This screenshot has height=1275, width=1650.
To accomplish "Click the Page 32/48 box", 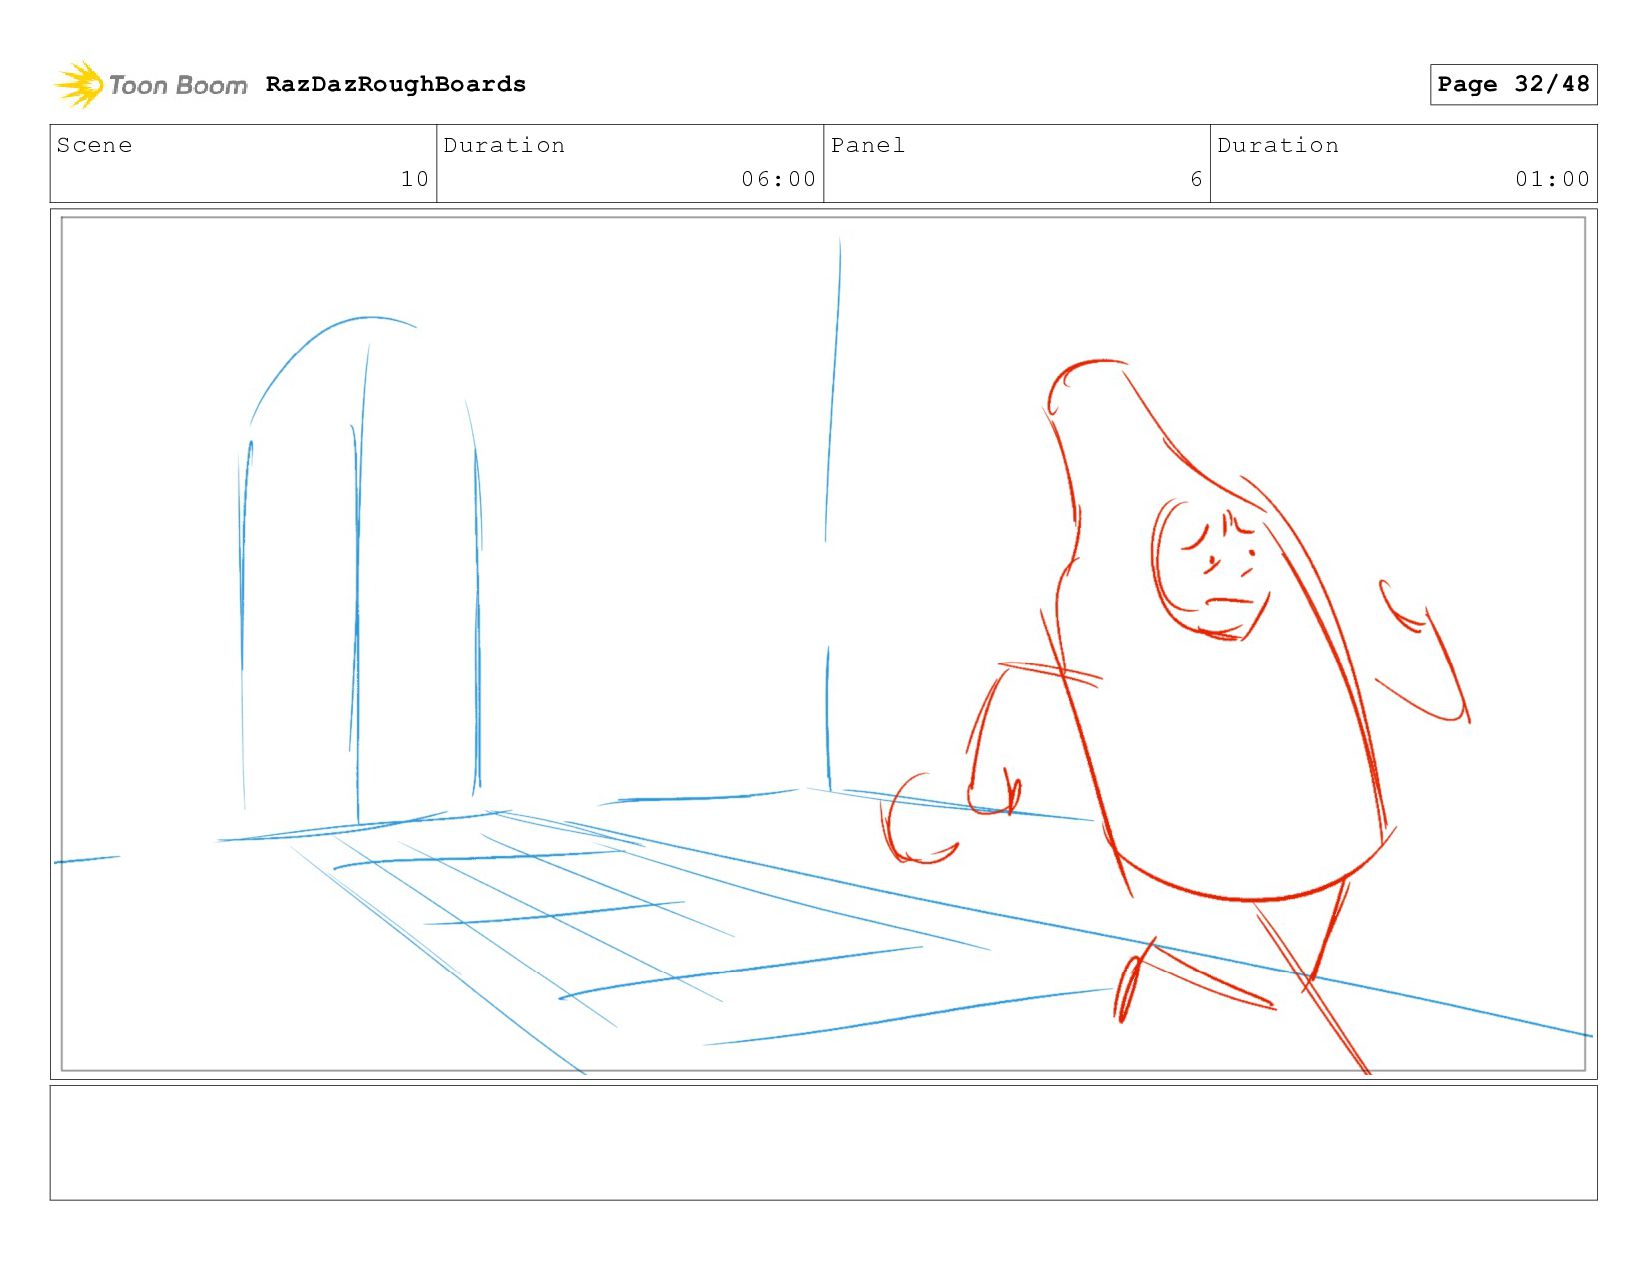I will (x=1513, y=84).
